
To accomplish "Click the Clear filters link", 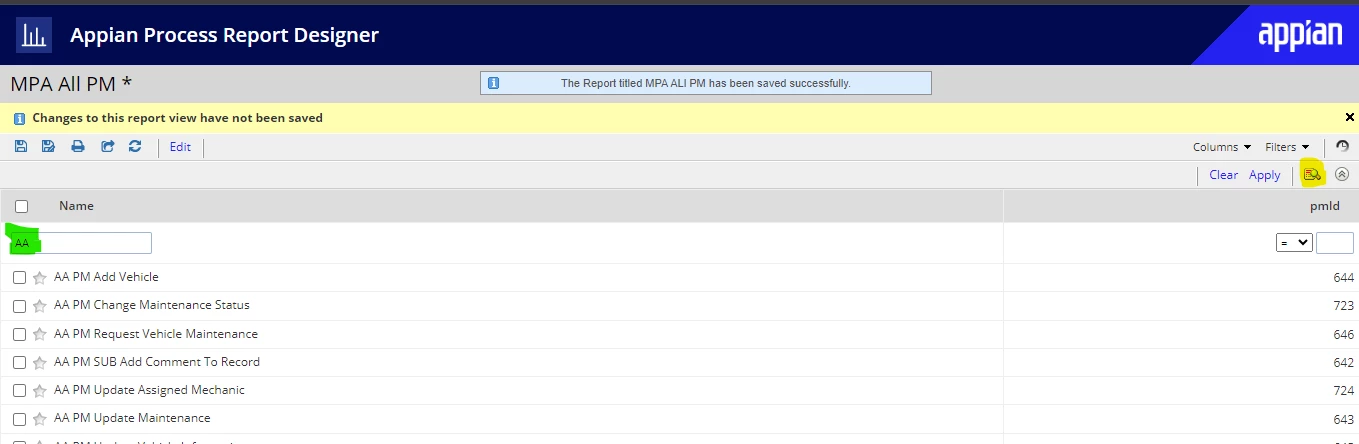I will pos(1223,175).
